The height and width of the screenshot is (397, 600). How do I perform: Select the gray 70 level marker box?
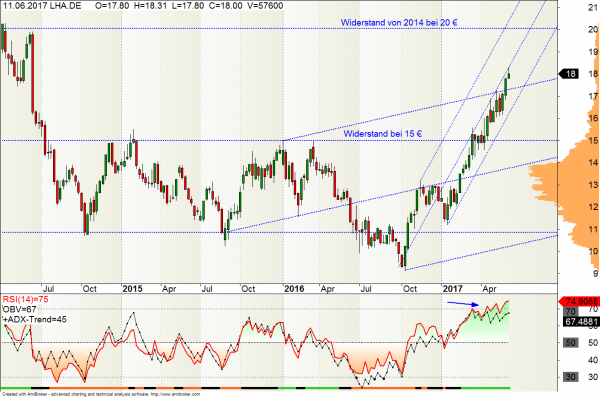pos(571,311)
